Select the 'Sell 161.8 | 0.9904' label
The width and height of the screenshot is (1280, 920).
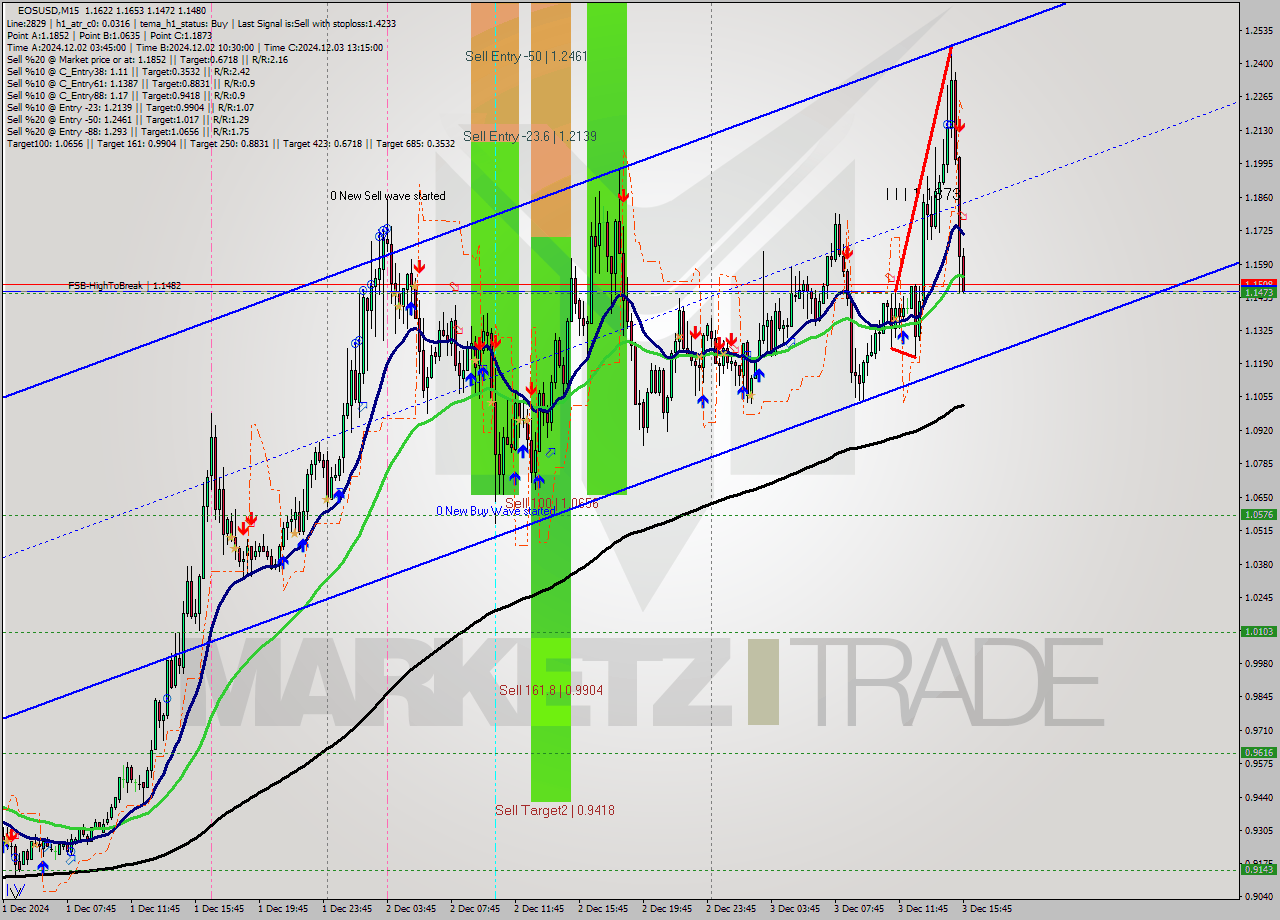pos(551,690)
